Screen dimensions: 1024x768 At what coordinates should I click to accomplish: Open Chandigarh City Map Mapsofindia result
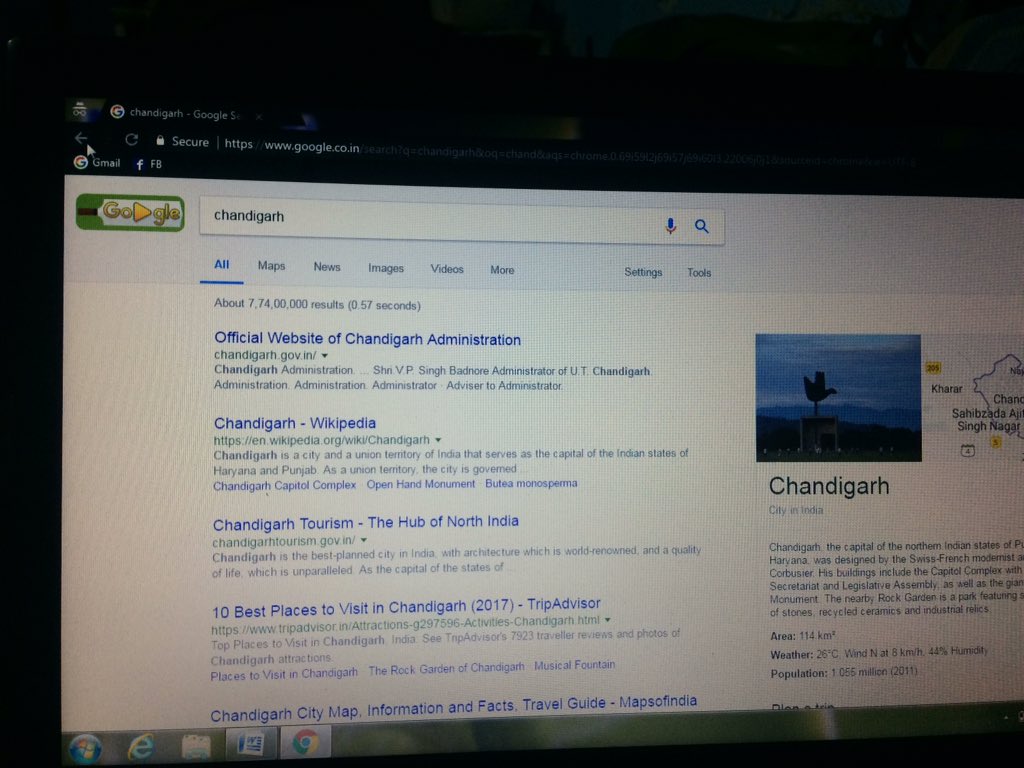(x=453, y=708)
